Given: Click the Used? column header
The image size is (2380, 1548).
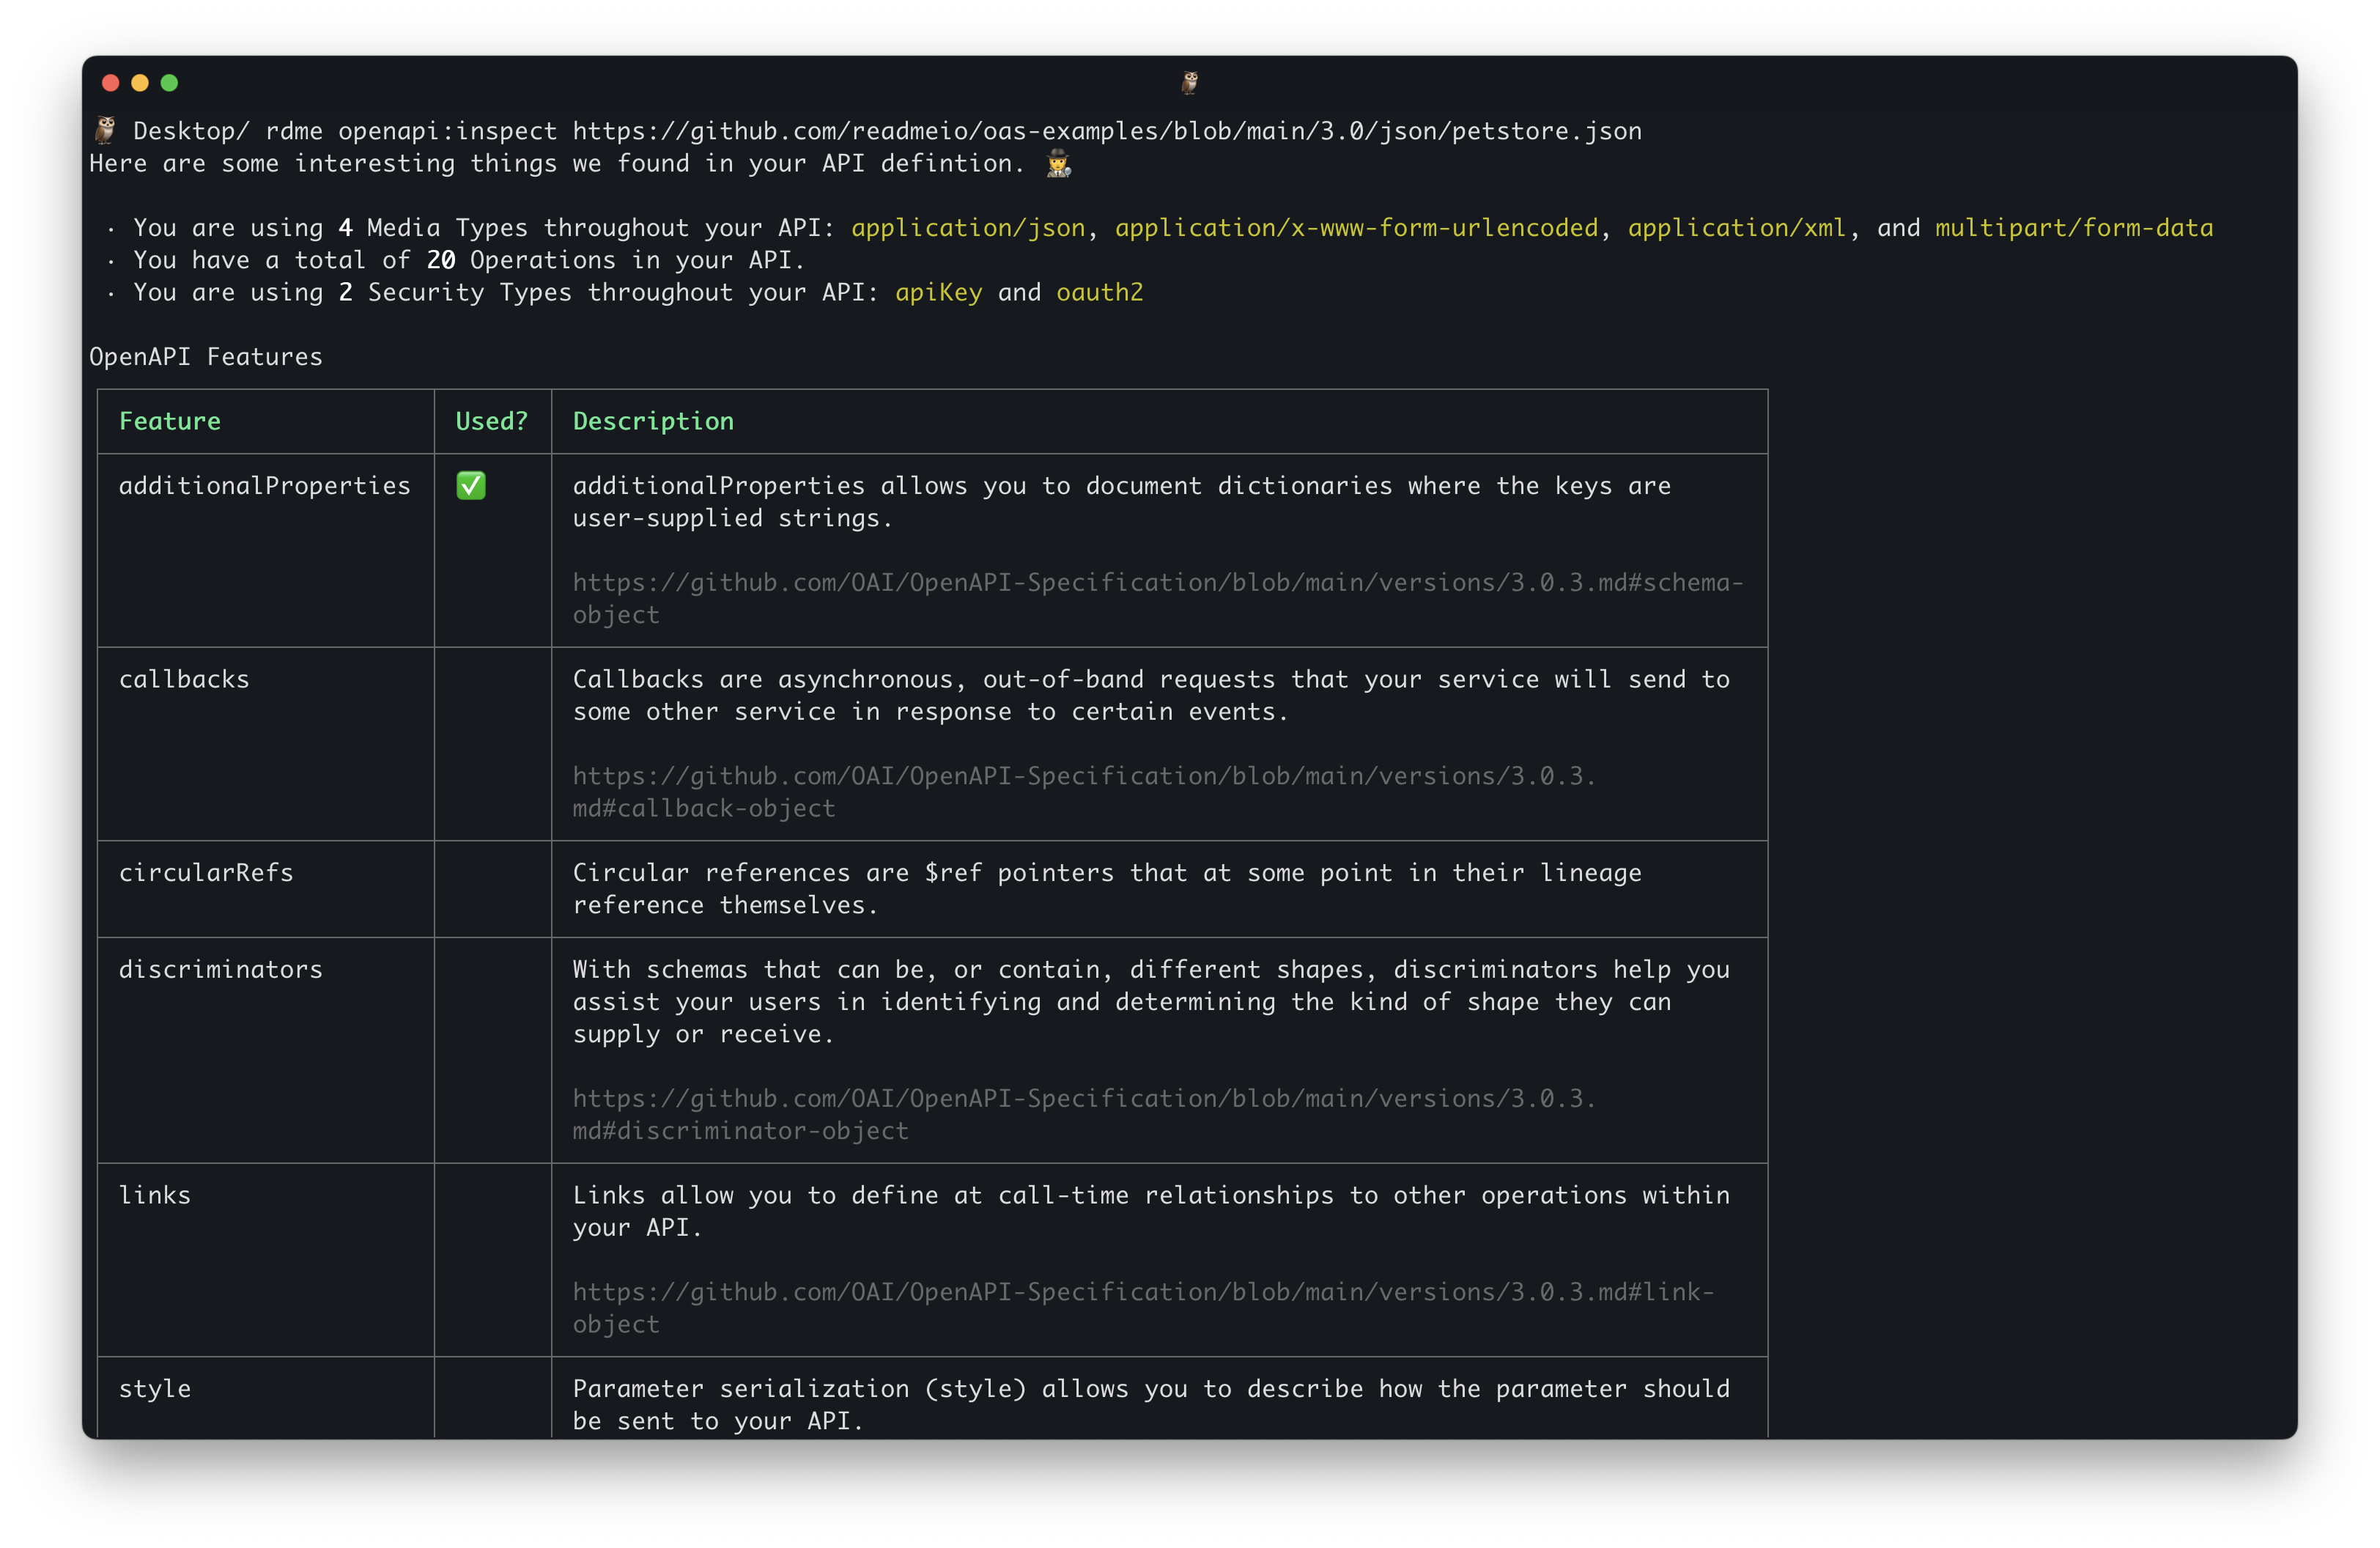Looking at the screenshot, I should coord(491,421).
